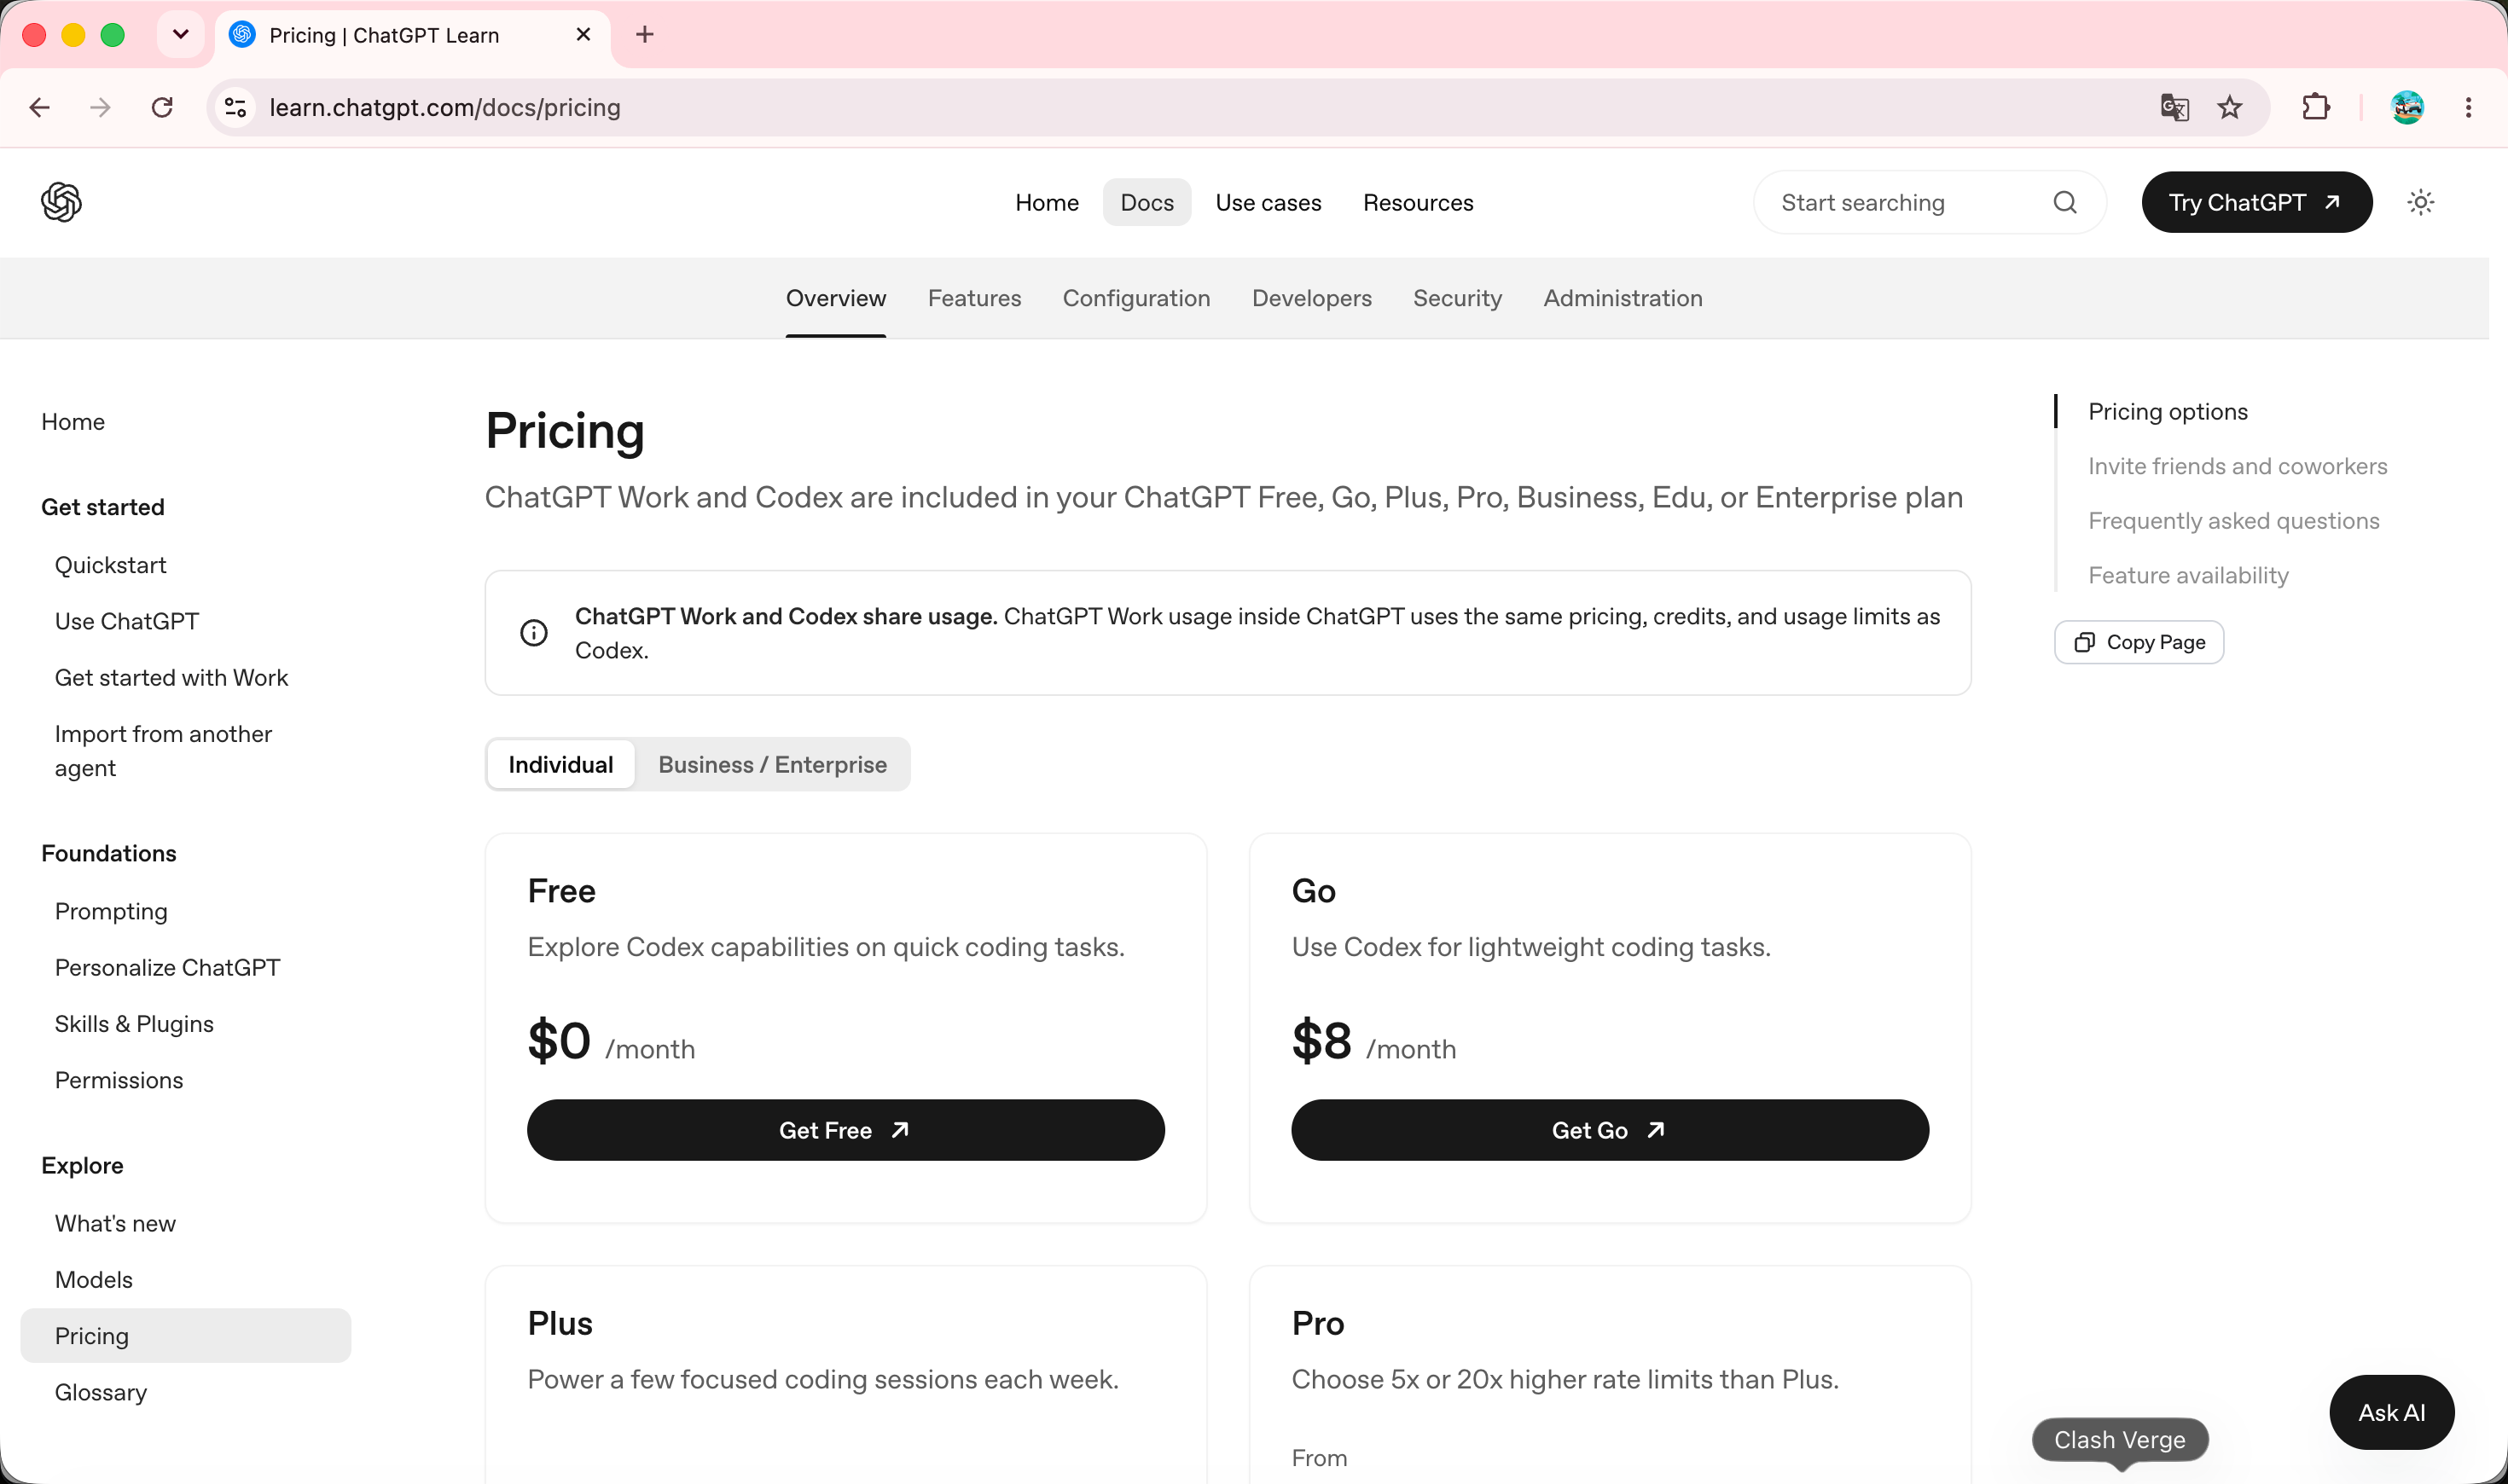Click the Get Go button

click(x=1609, y=1130)
